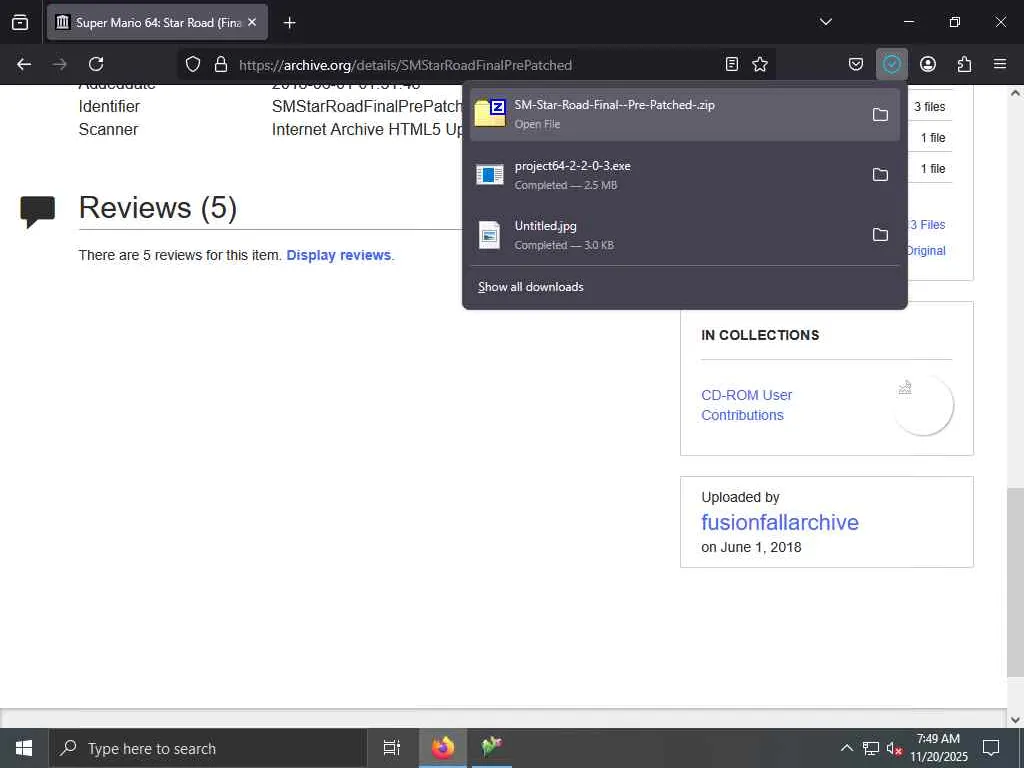Image resolution: width=1024 pixels, height=768 pixels.
Task: Open Firefox account menu
Action: point(927,64)
